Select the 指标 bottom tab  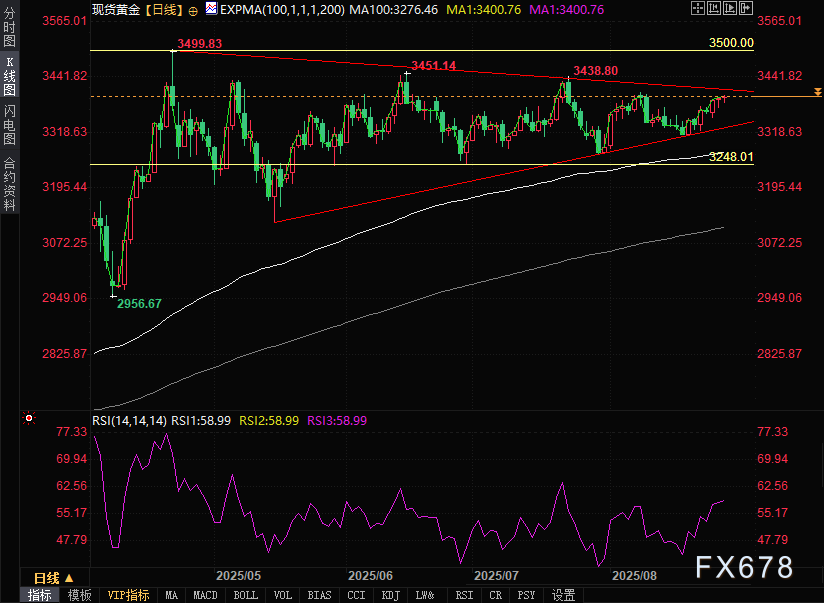(x=40, y=595)
